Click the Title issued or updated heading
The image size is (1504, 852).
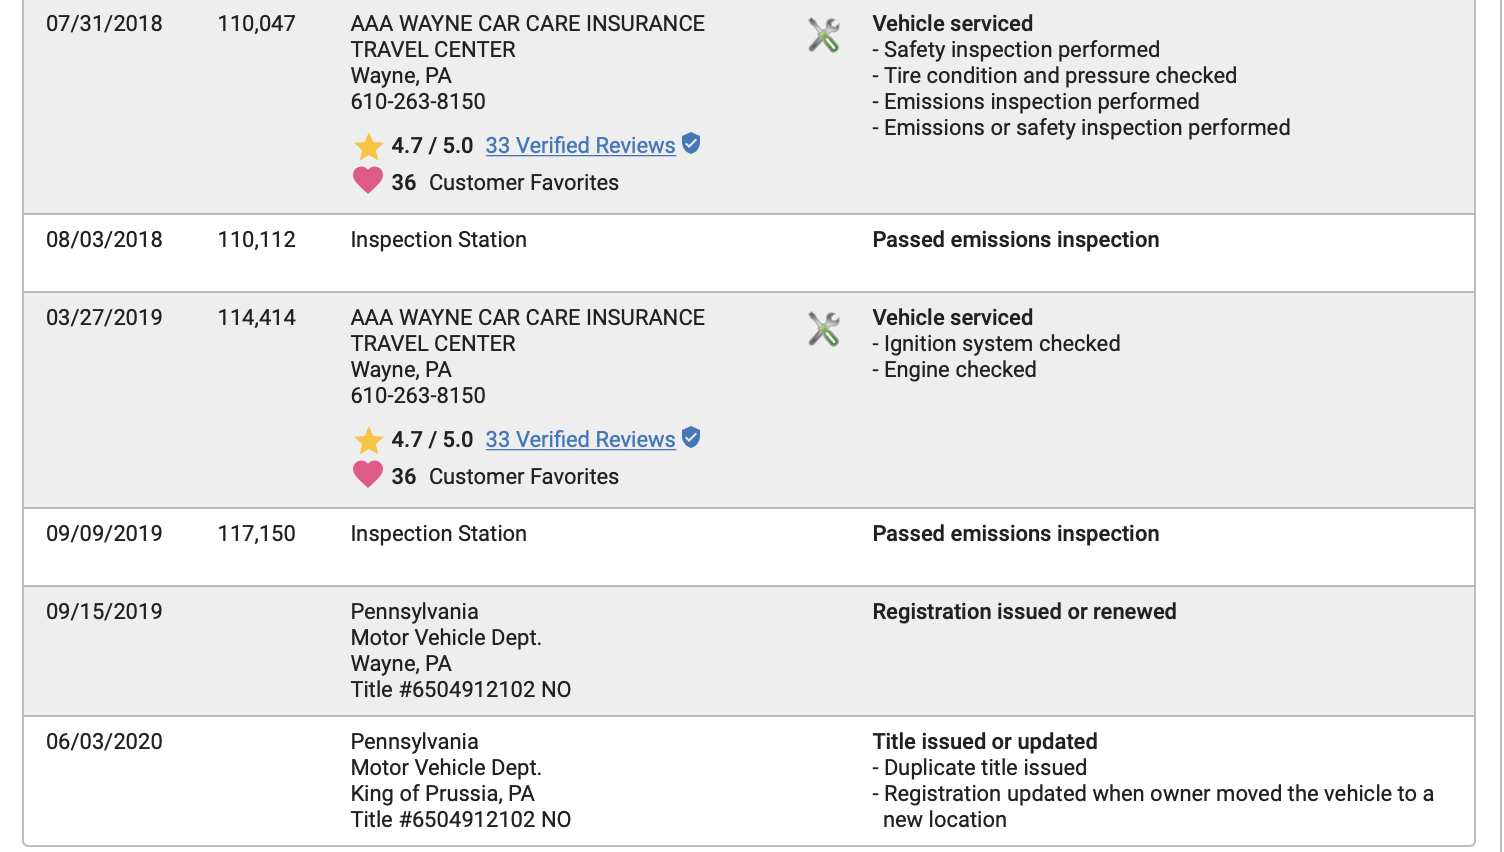[984, 742]
